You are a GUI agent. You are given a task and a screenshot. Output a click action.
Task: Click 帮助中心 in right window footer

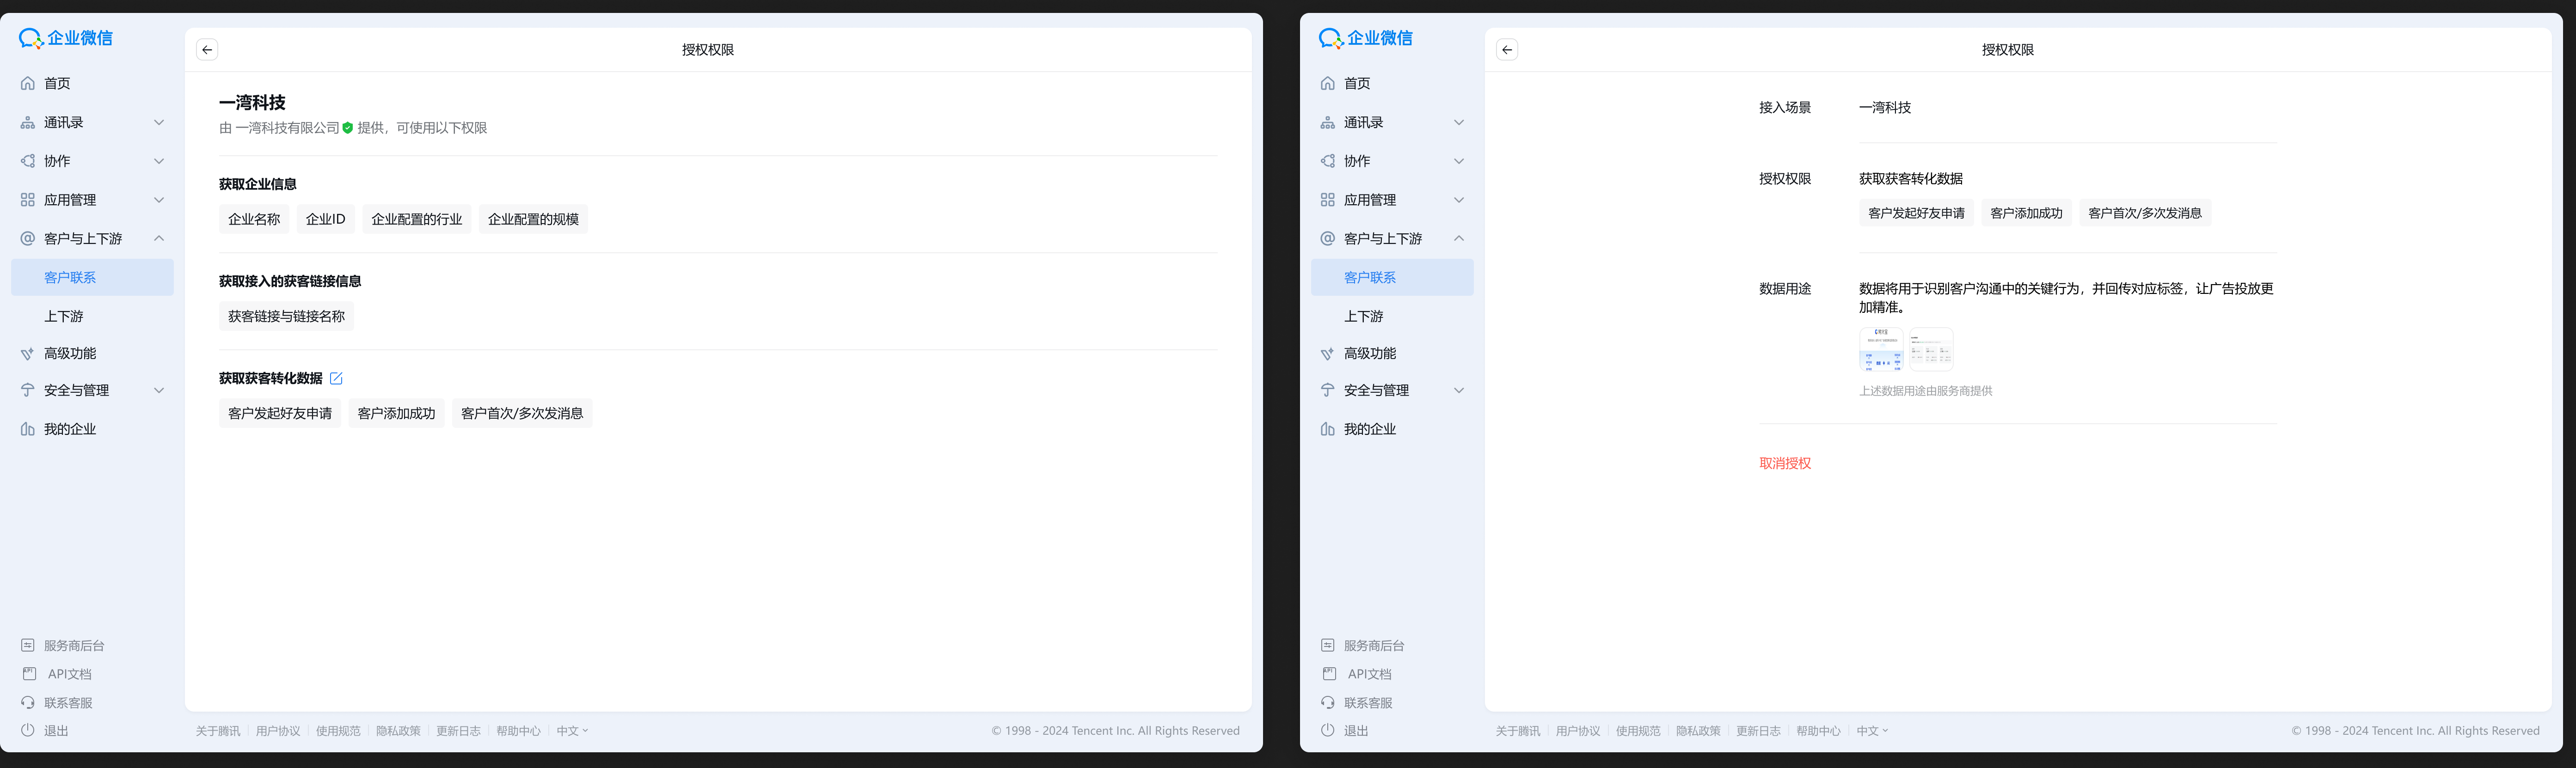(1818, 731)
